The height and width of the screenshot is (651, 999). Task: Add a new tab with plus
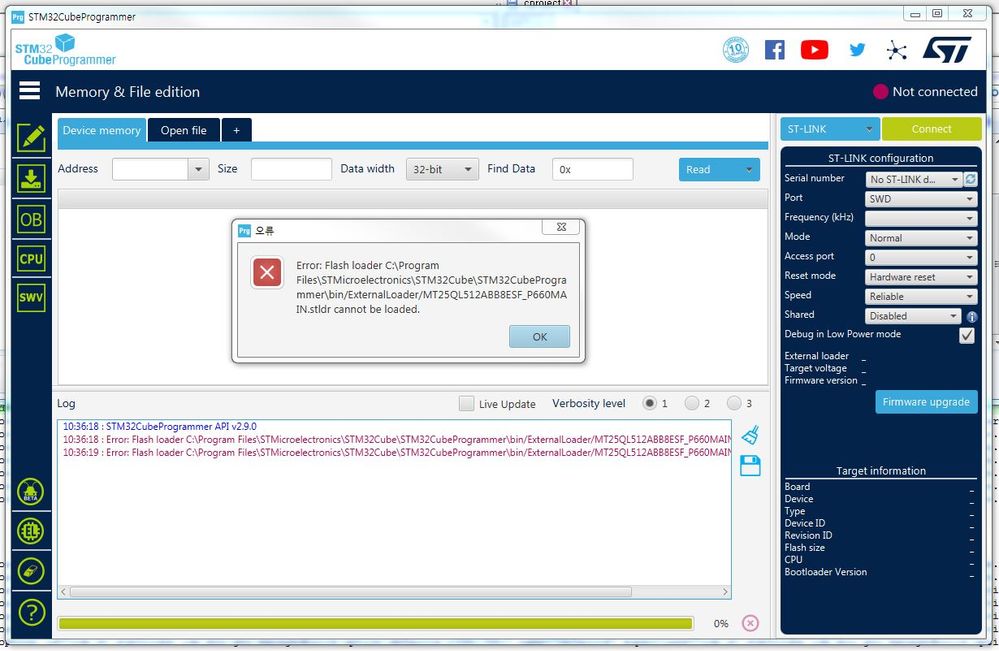[236, 130]
